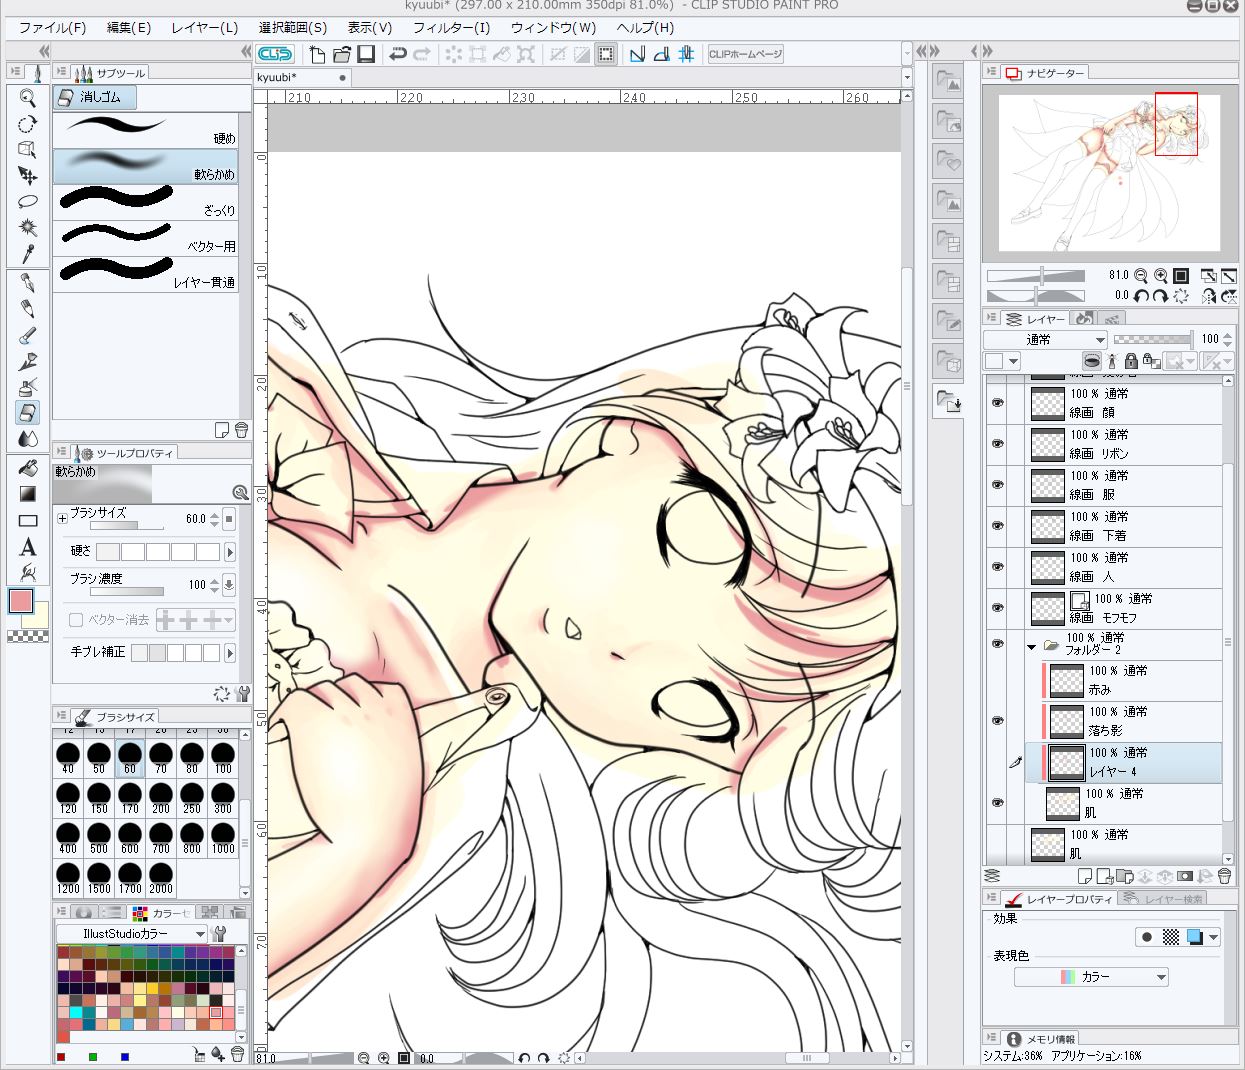Open the 表現色 カラー dropdown
This screenshot has width=1245, height=1070.
pyautogui.click(x=1091, y=977)
